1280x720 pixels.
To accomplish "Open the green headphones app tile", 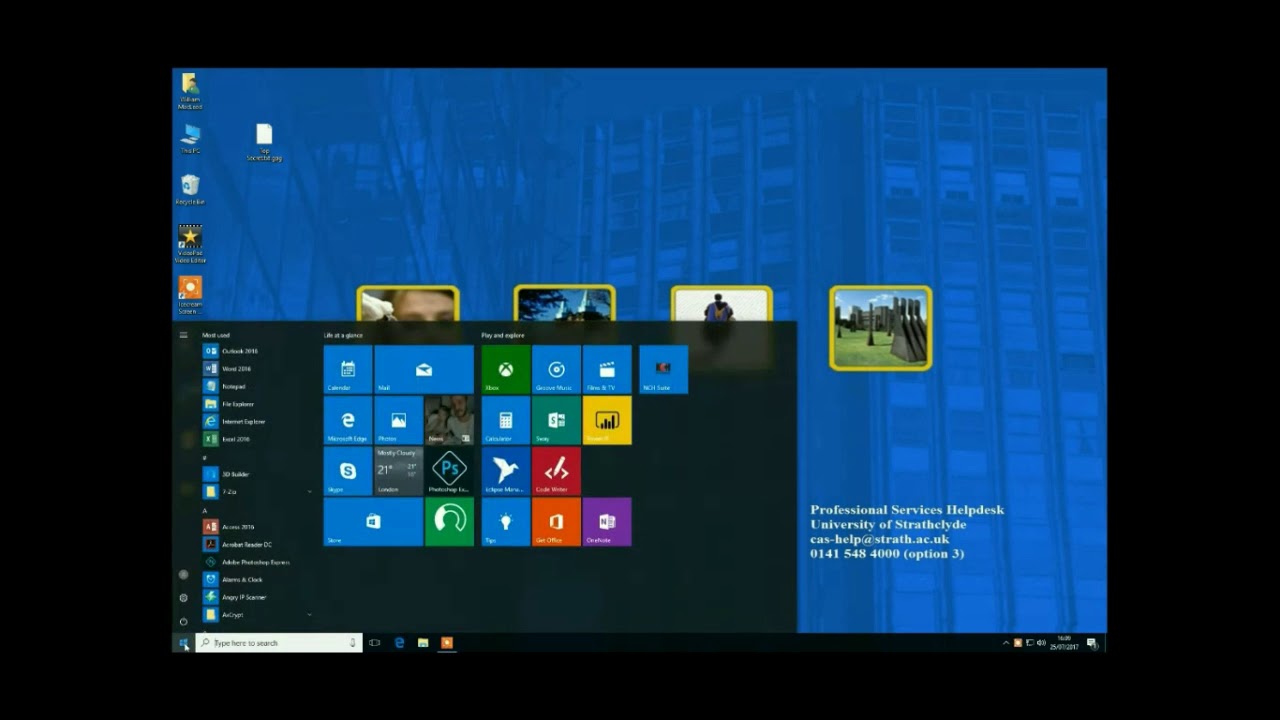I will [x=449, y=522].
